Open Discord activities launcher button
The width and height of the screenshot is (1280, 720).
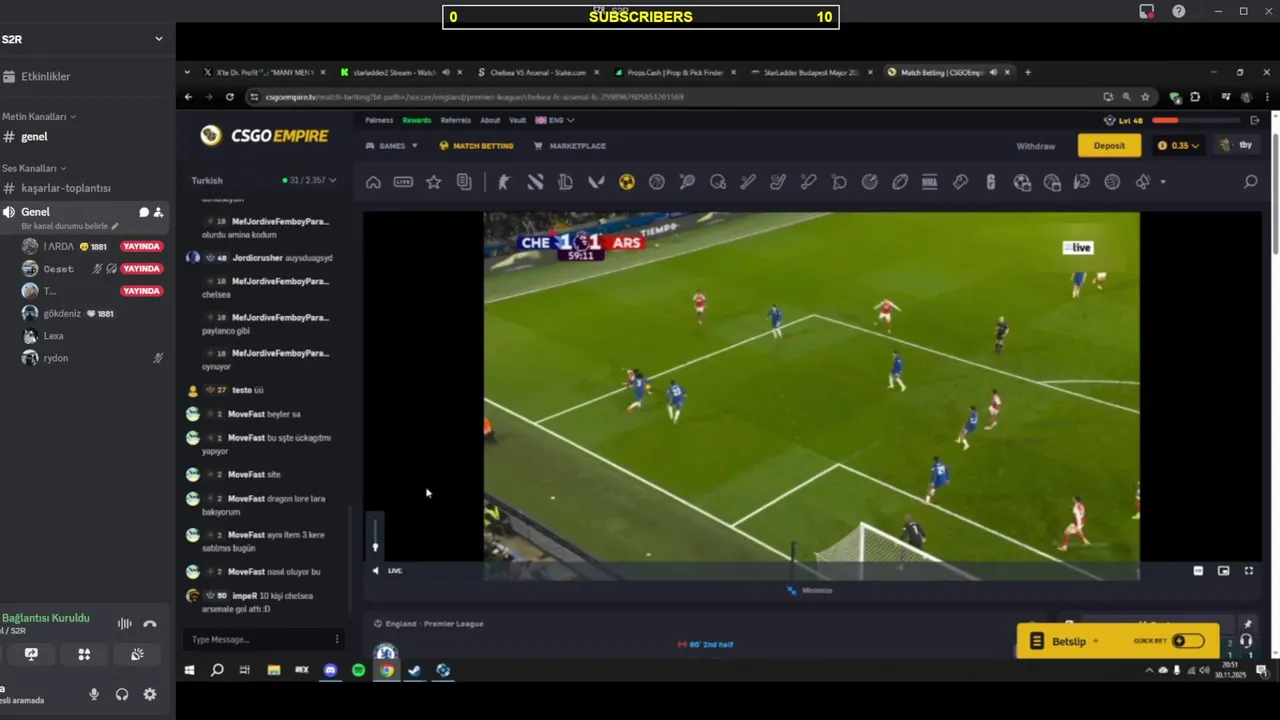coord(84,654)
